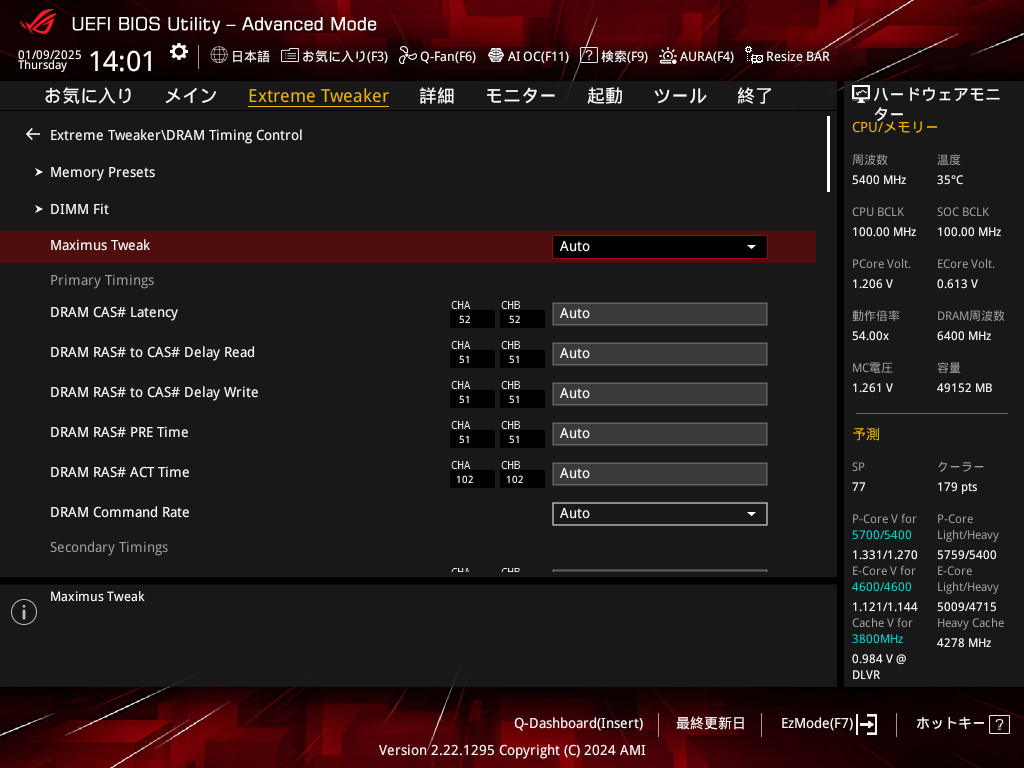Image resolution: width=1024 pixels, height=768 pixels.
Task: Open language selector globe icon
Action: tap(219, 56)
